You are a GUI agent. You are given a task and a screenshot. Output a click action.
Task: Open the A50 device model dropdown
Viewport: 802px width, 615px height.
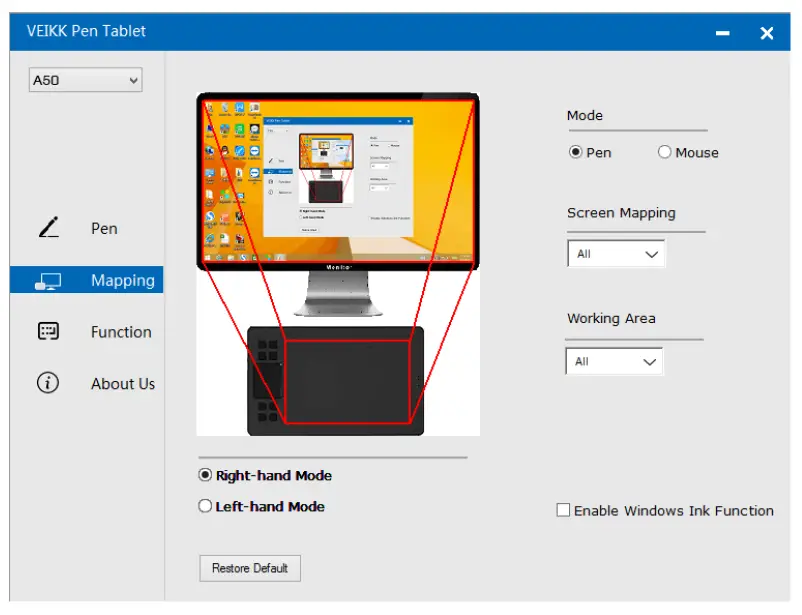coord(85,80)
